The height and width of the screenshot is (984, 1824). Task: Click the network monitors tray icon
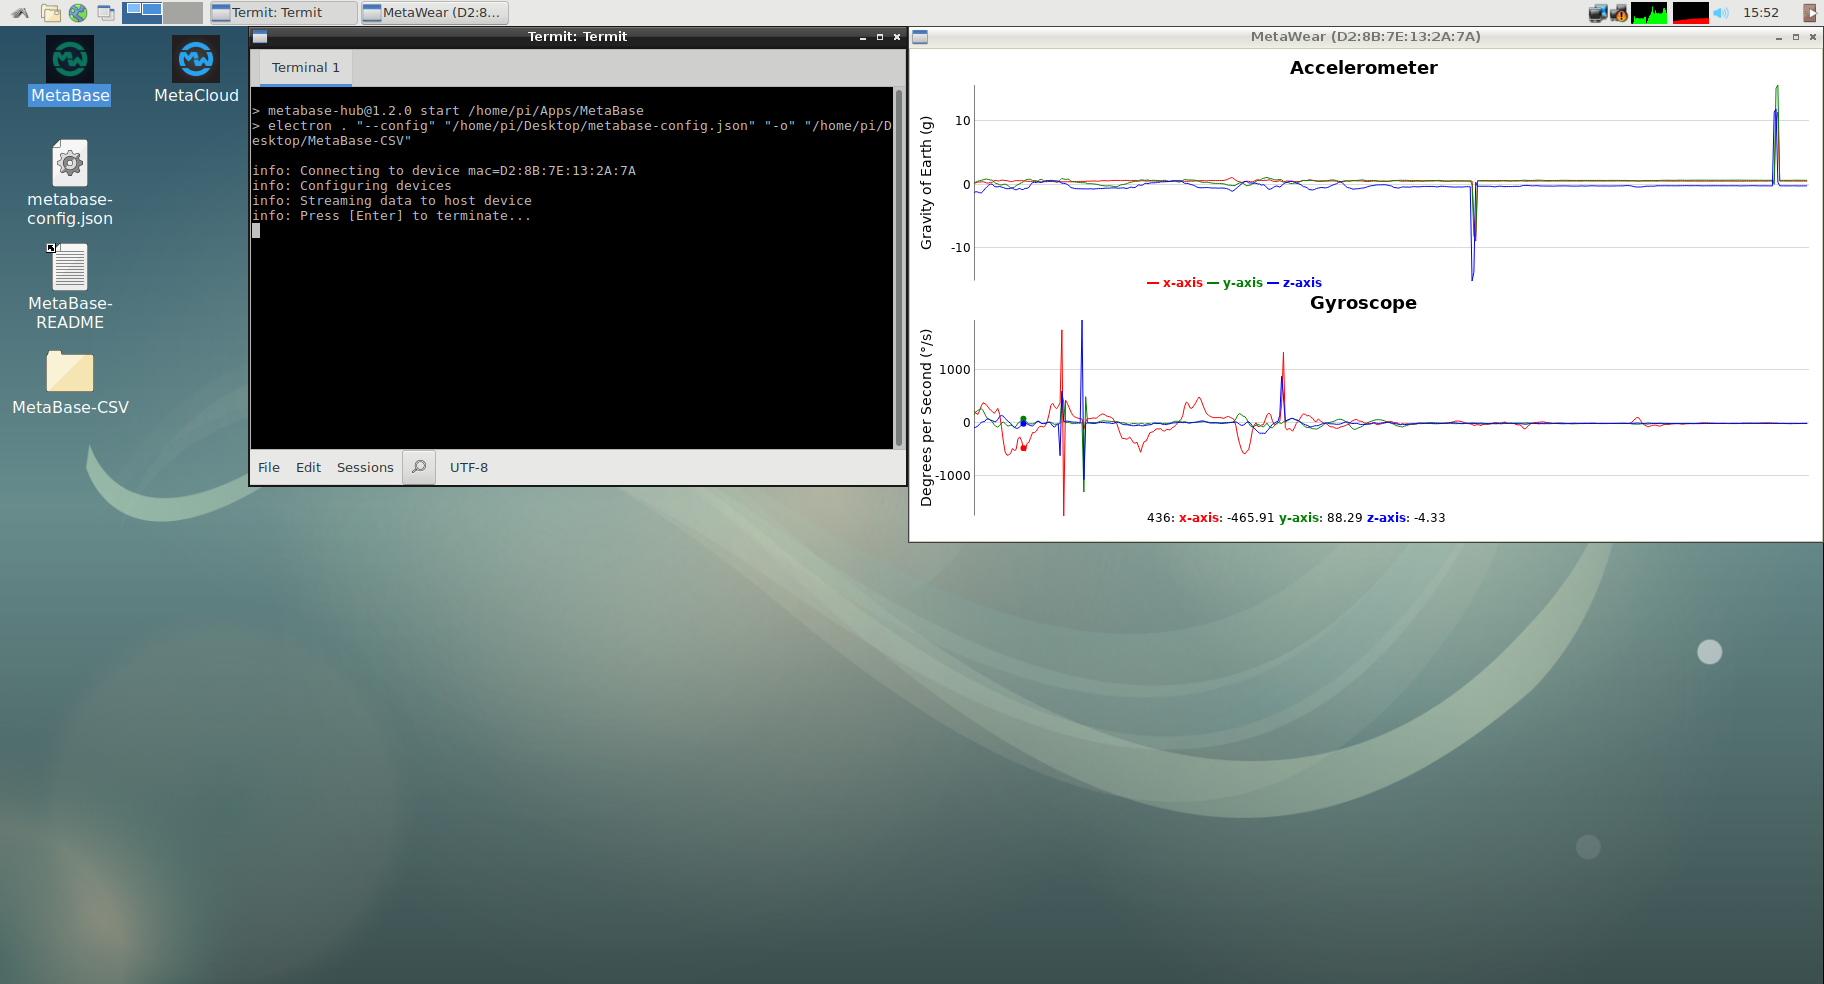pos(1597,13)
